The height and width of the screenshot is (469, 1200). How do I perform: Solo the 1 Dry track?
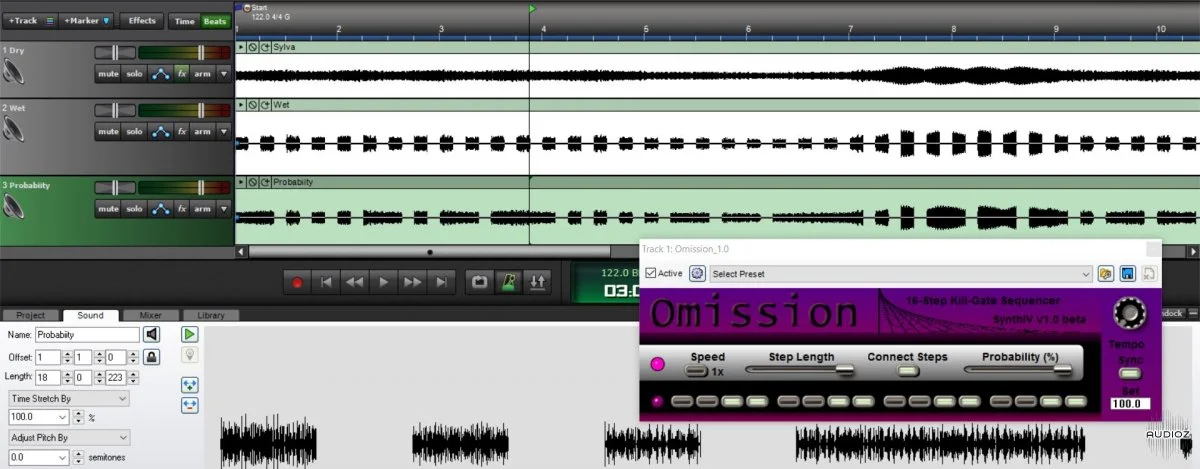[134, 74]
